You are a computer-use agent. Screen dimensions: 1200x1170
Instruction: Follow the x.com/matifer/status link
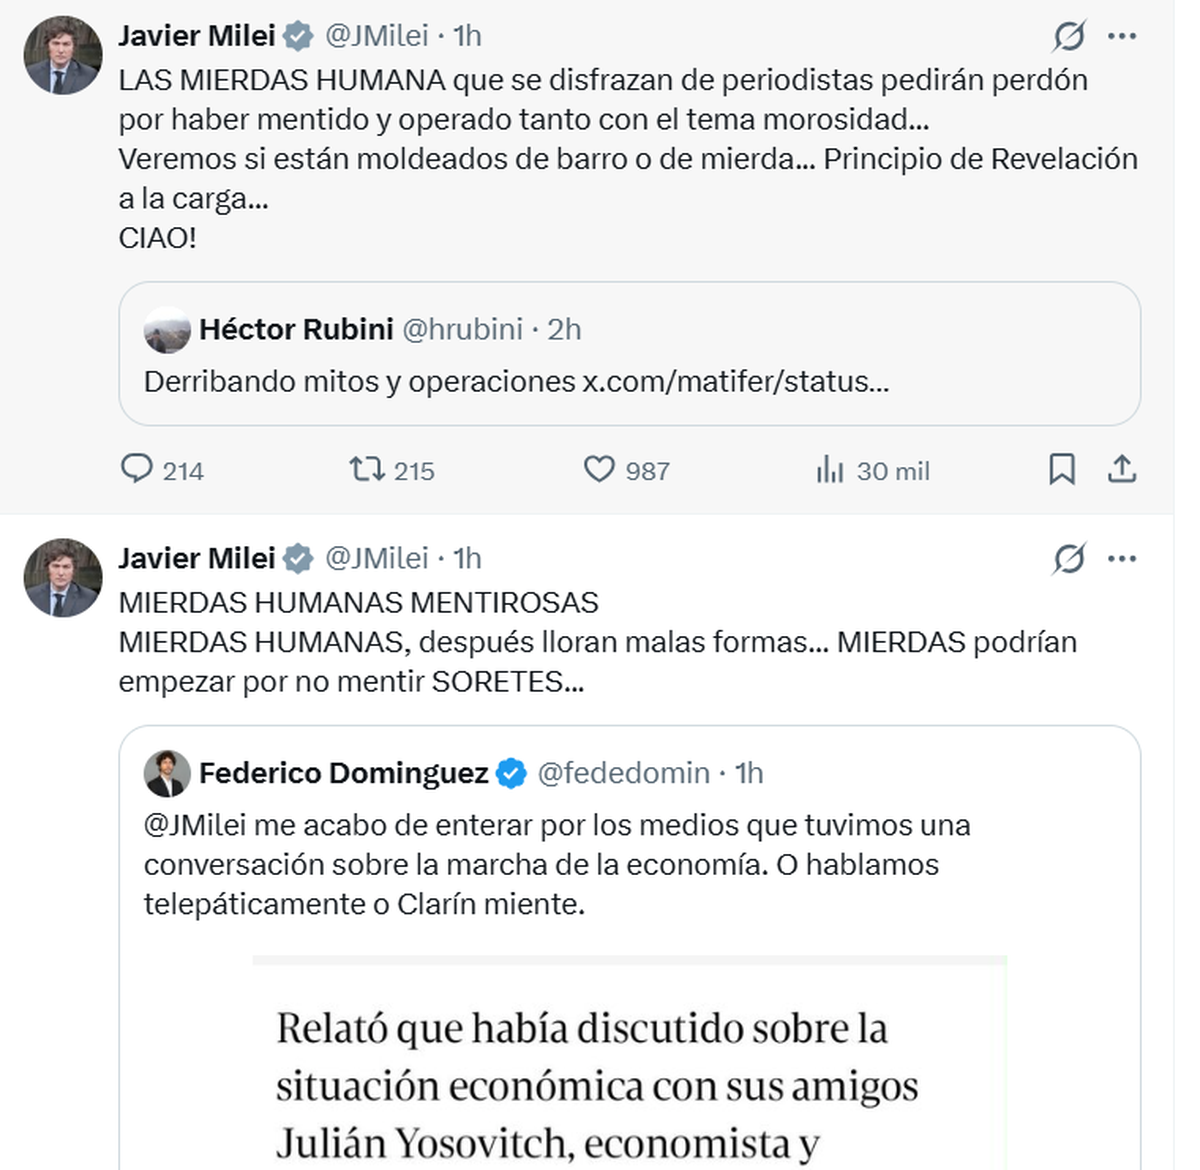click(736, 381)
